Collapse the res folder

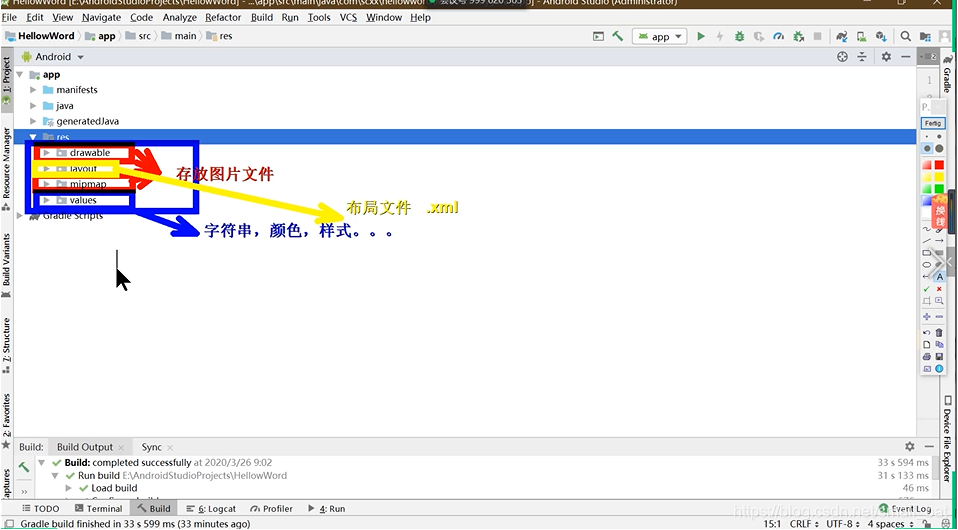33,137
